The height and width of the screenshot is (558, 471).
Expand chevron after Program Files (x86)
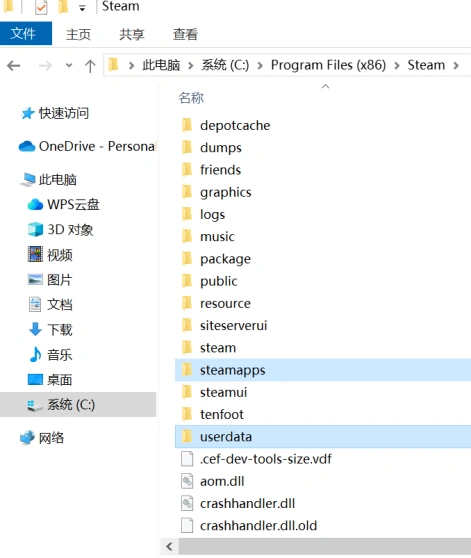click(x=397, y=65)
